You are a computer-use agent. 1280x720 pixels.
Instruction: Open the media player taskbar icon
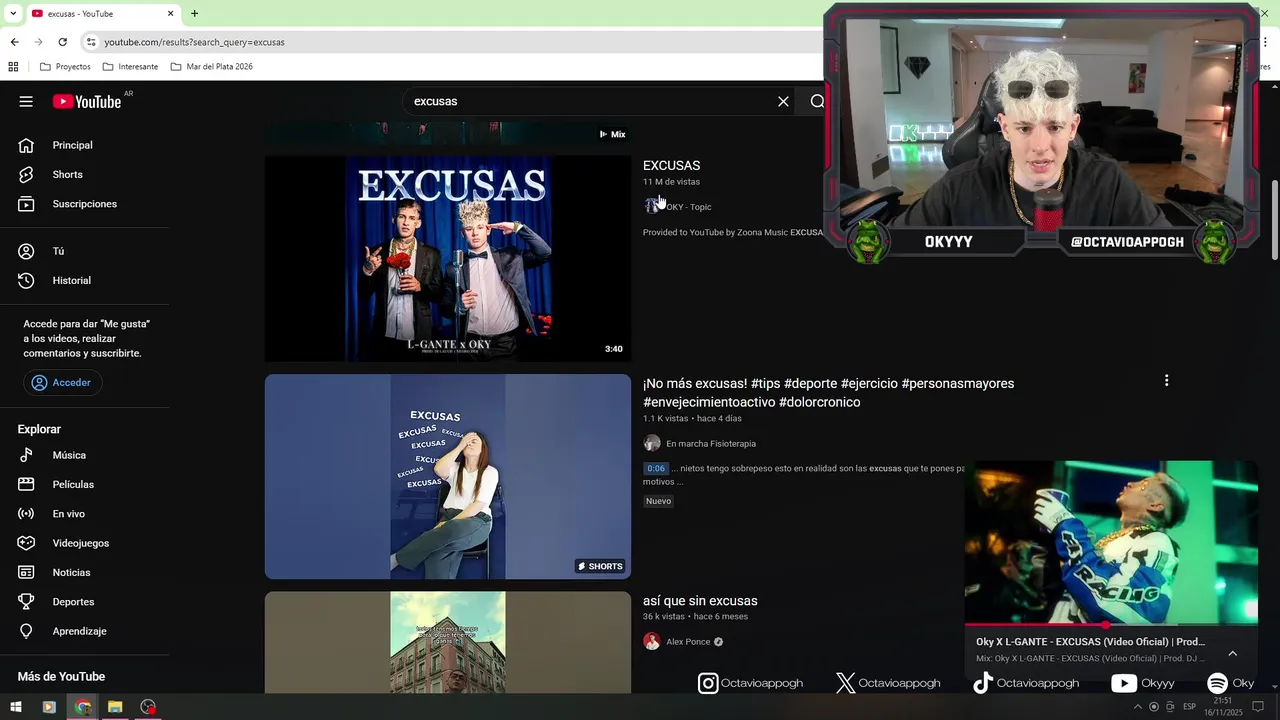point(49,707)
